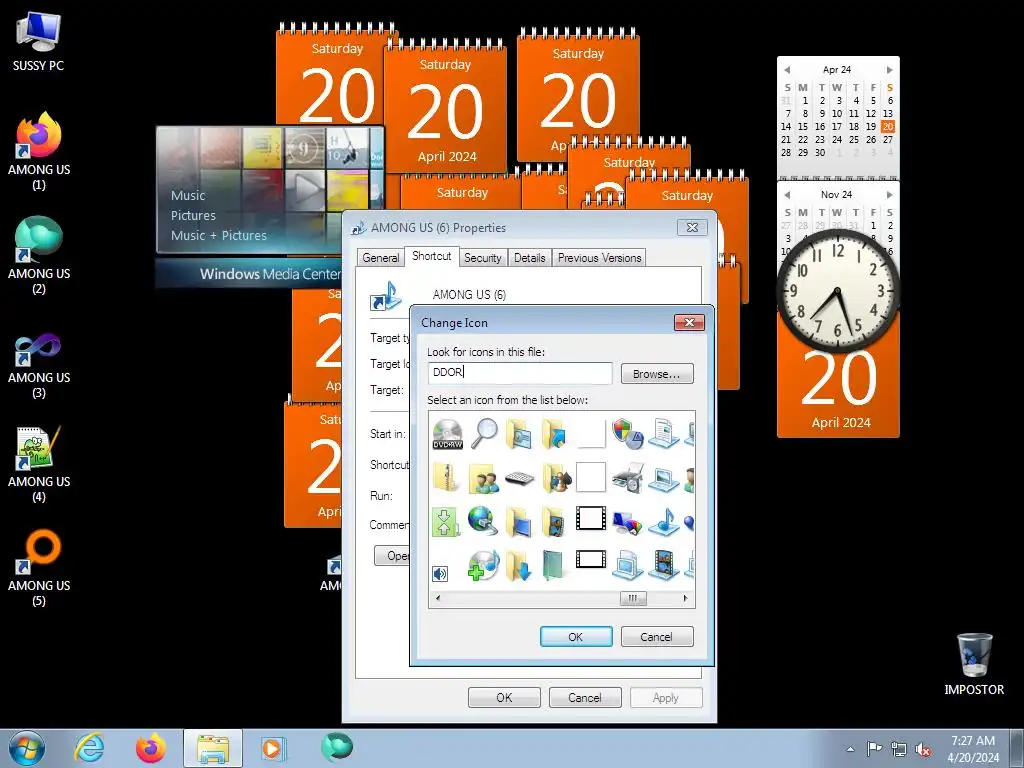The height and width of the screenshot is (768, 1024).
Task: Switch to the Shortcut tab
Action: click(x=431, y=256)
